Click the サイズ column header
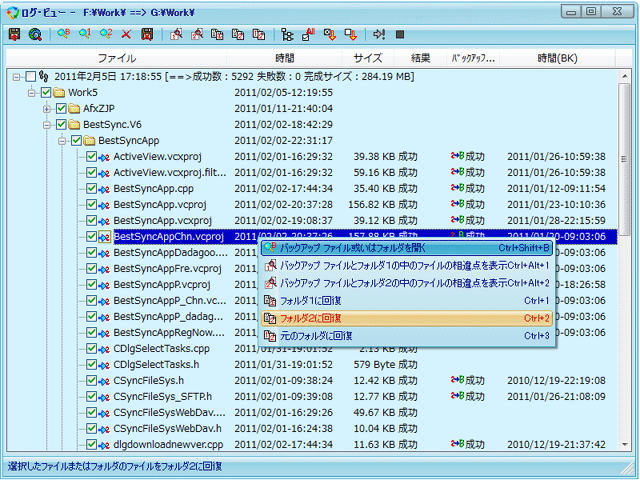The width and height of the screenshot is (640, 480). click(x=368, y=58)
